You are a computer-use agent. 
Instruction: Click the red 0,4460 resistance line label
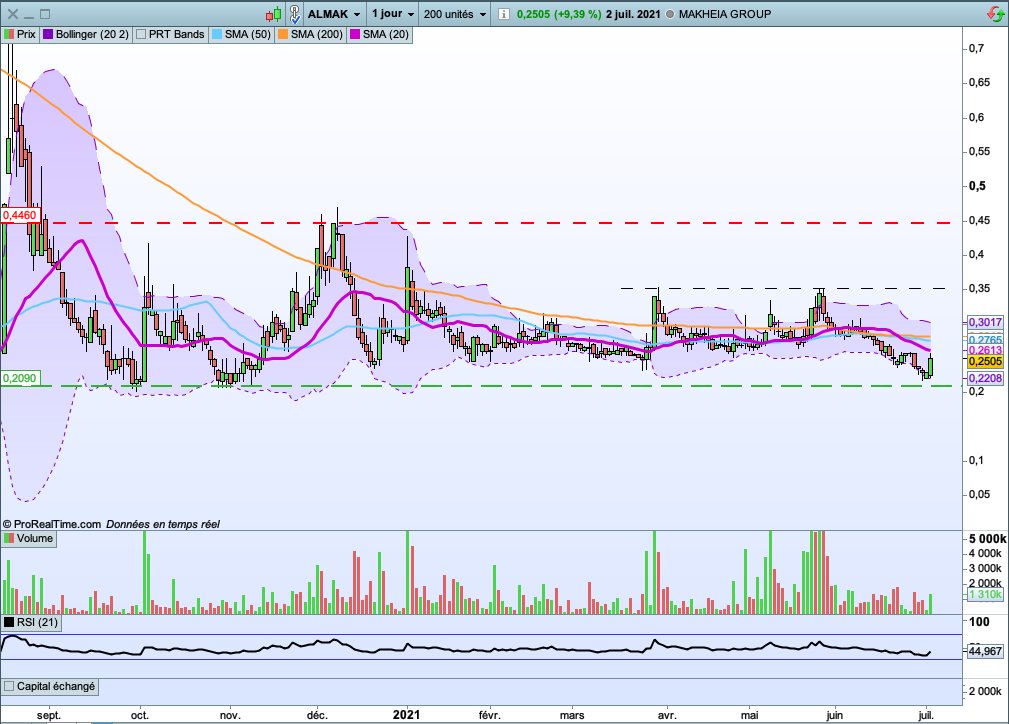(20, 215)
